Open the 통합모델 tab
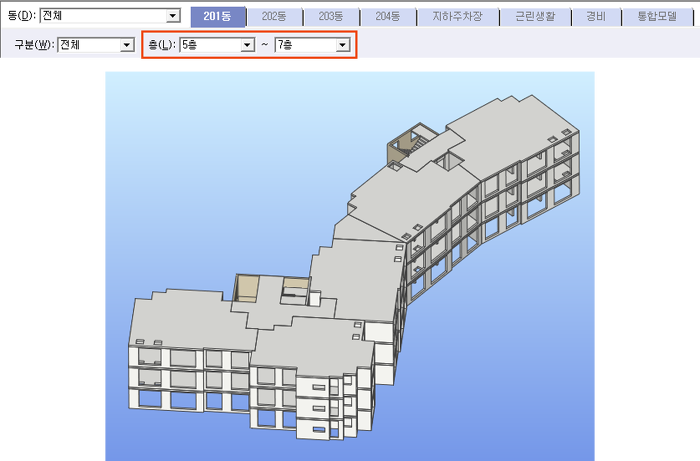Viewport: 700px width, 461px height. 657,17
